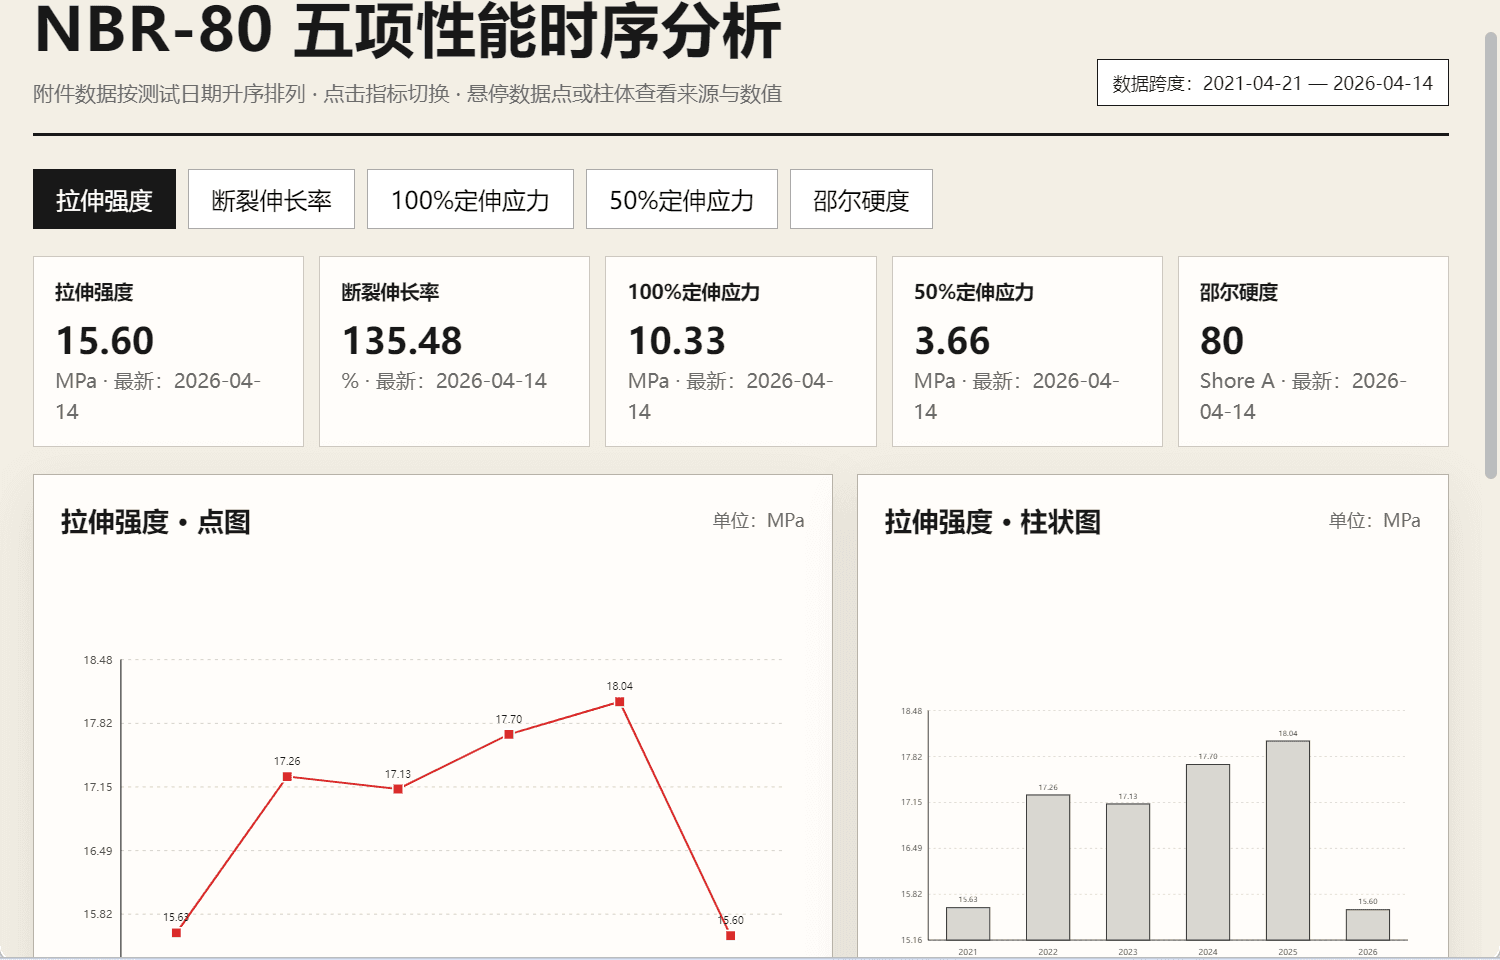This screenshot has height=960, width=1500.
Task: Click the 邵尔硬度 80 summary card
Action: click(x=1313, y=351)
